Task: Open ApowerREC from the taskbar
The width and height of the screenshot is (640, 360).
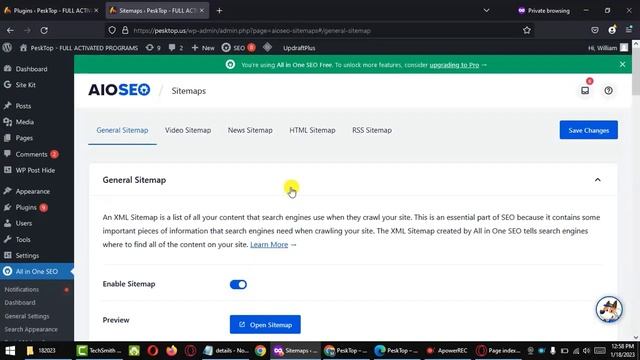Action: coord(447,351)
